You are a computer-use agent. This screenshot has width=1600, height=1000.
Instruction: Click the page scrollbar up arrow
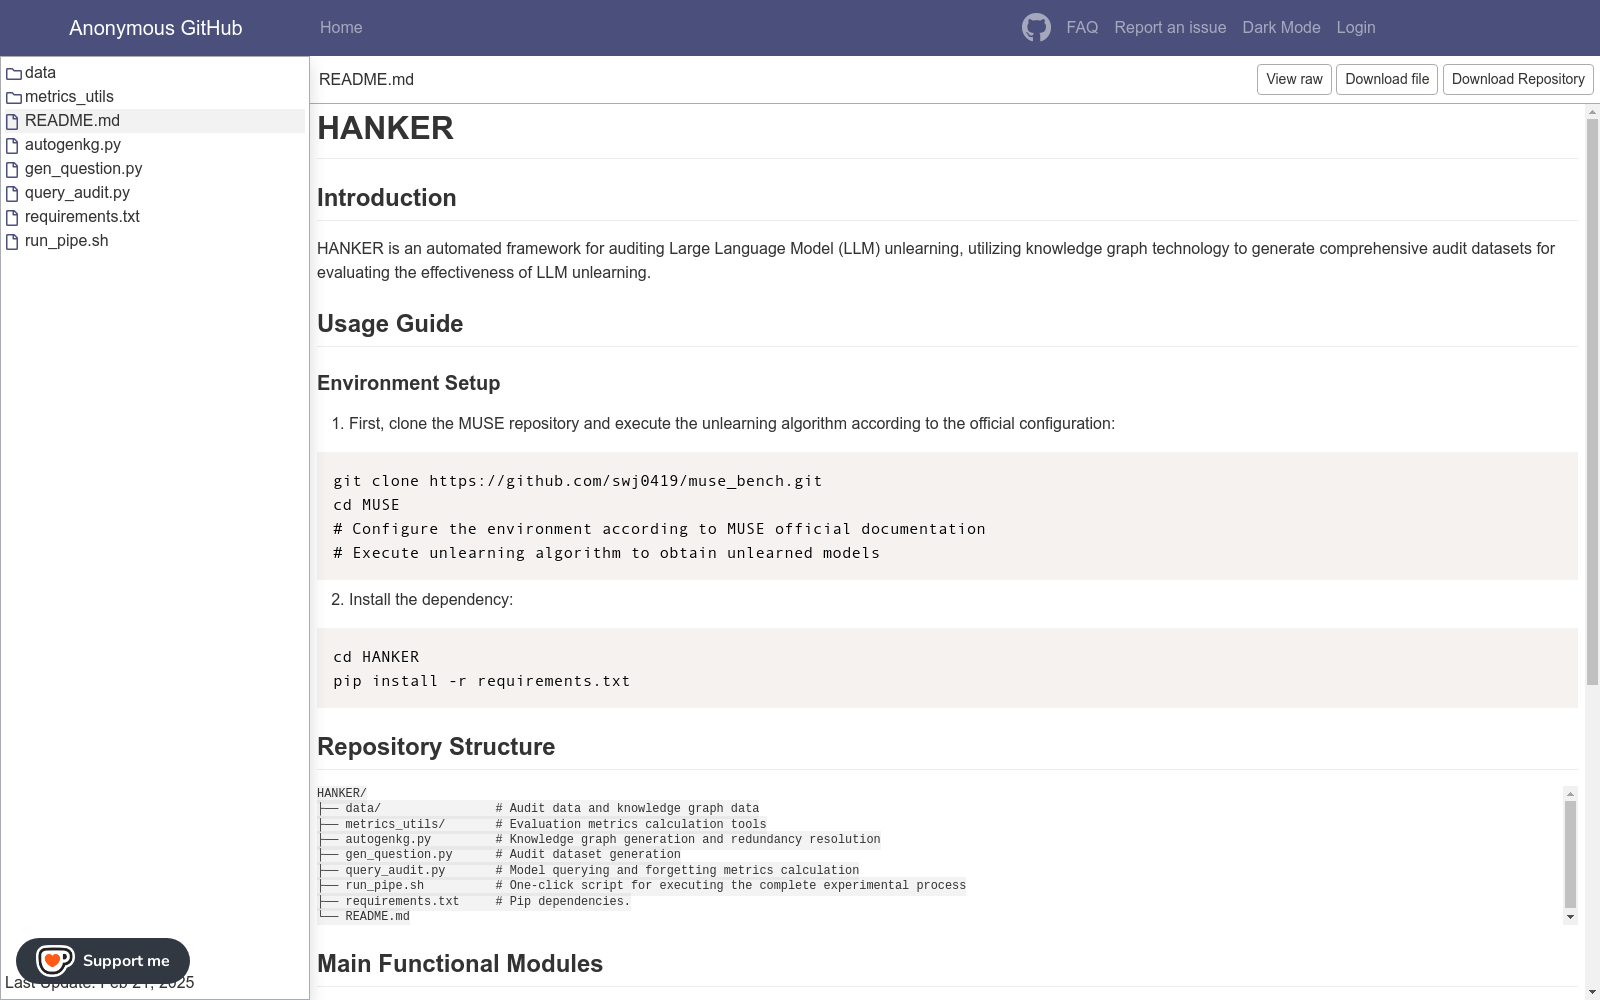coord(1593,111)
